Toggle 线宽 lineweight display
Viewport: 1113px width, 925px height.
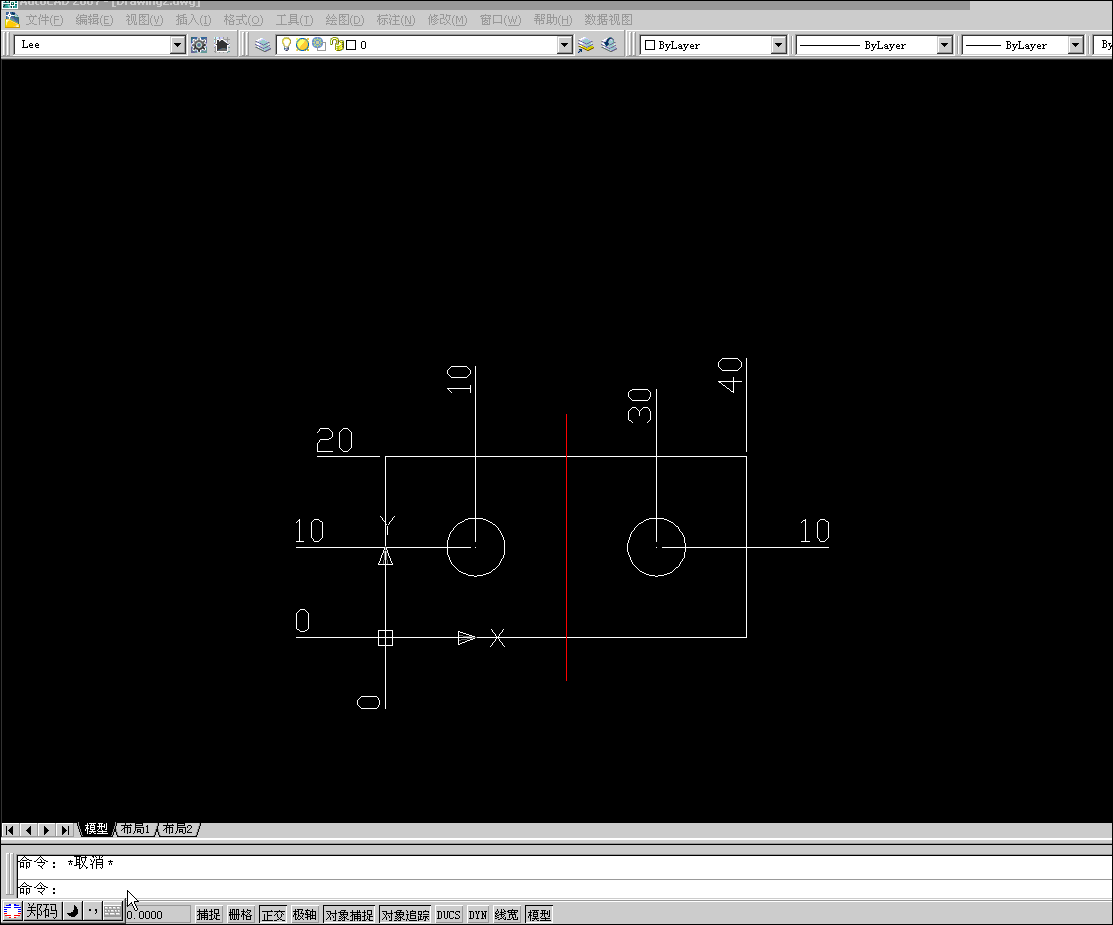click(x=506, y=914)
